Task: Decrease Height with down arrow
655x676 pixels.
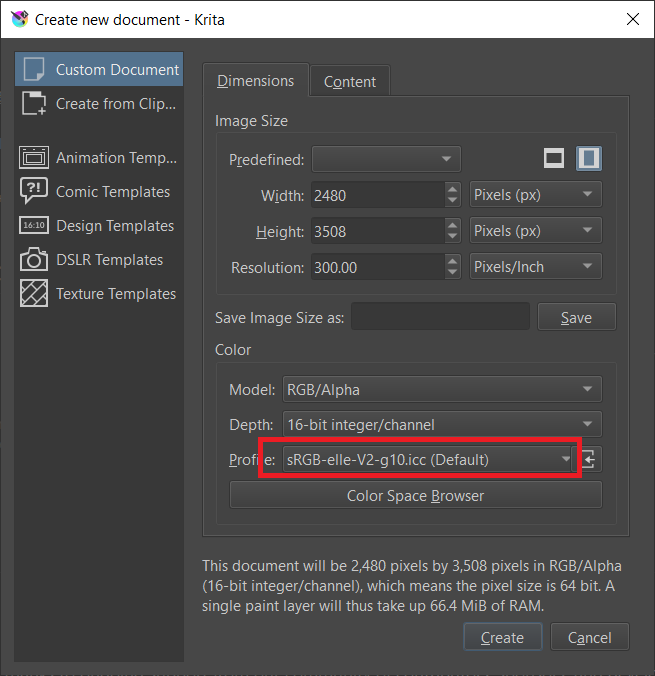Action: (x=452, y=237)
